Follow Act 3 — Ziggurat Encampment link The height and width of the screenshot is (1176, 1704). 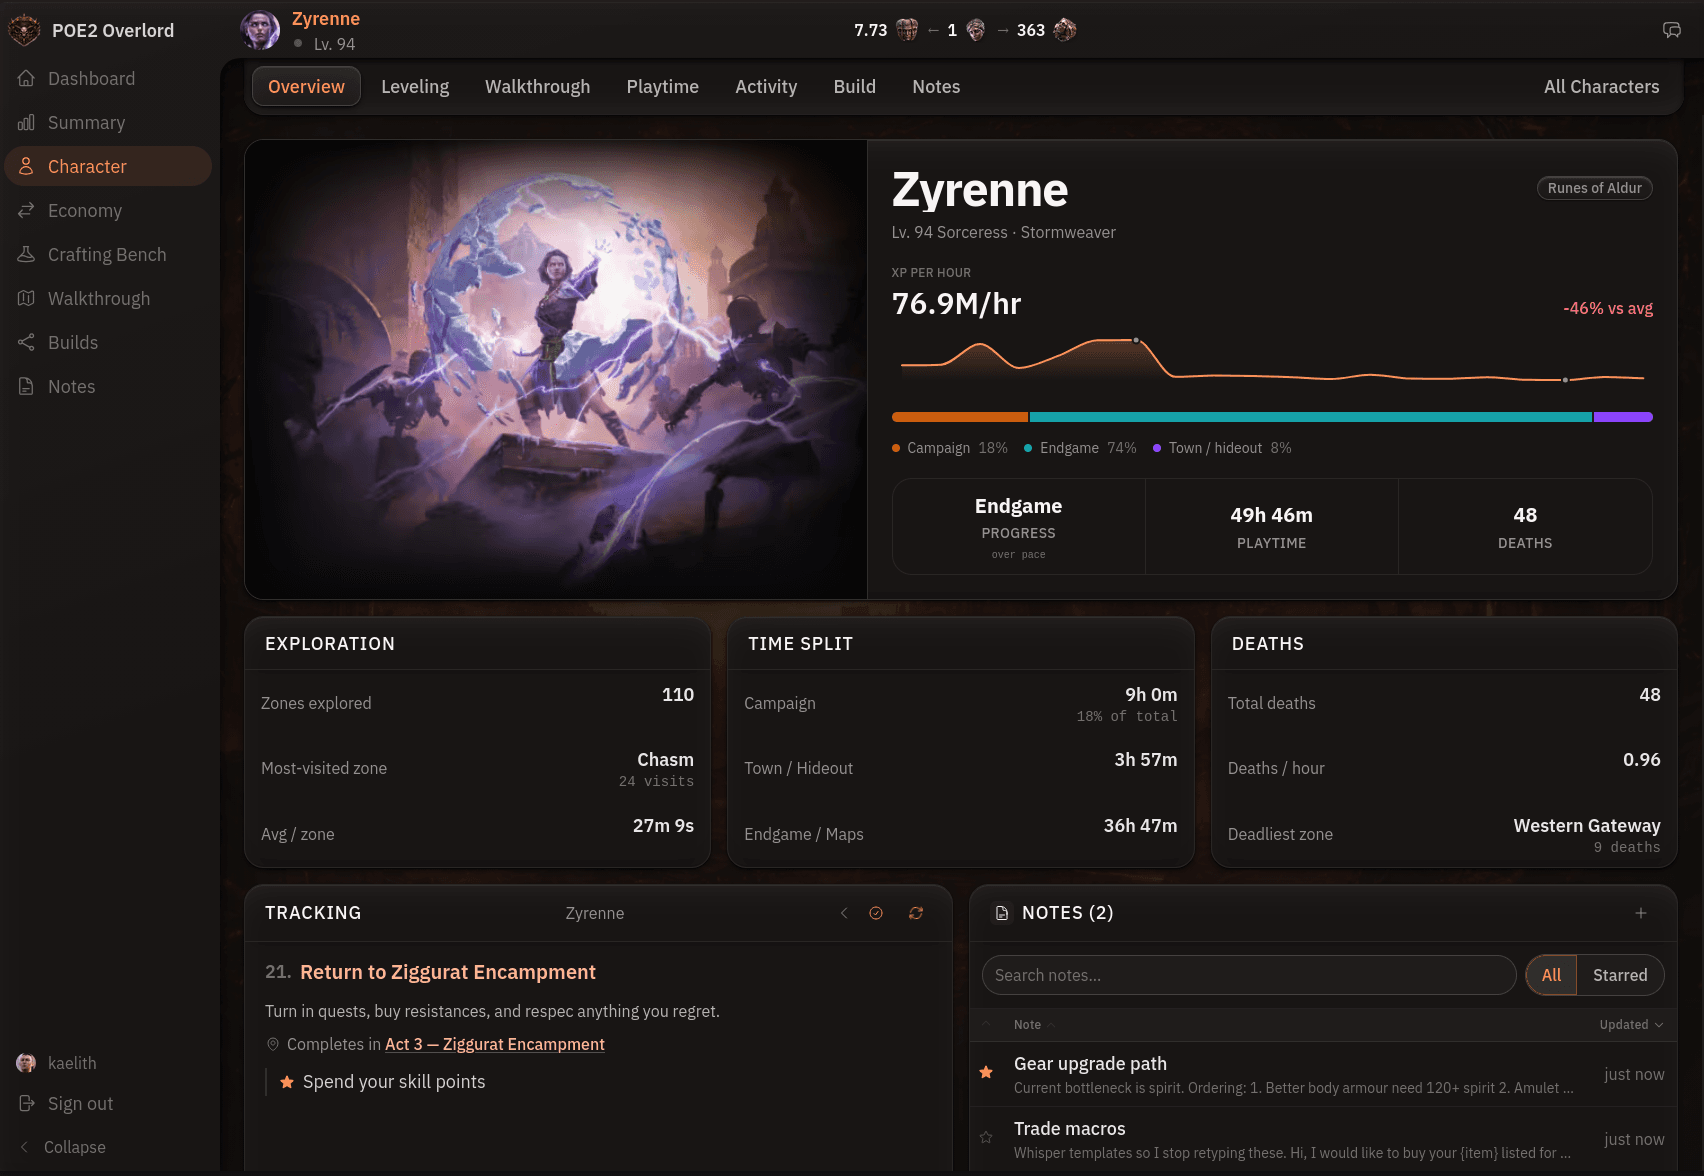tap(495, 1044)
